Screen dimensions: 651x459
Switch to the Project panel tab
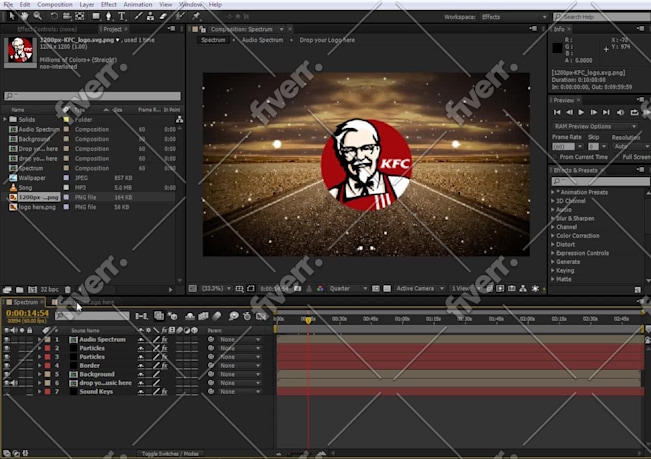click(112, 29)
